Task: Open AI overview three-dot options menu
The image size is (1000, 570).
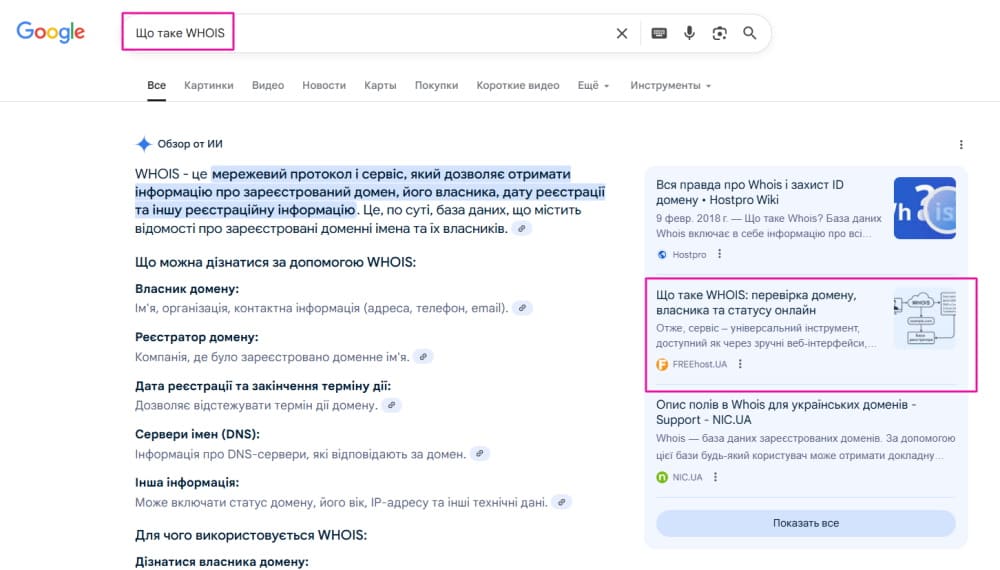Action: tap(961, 145)
